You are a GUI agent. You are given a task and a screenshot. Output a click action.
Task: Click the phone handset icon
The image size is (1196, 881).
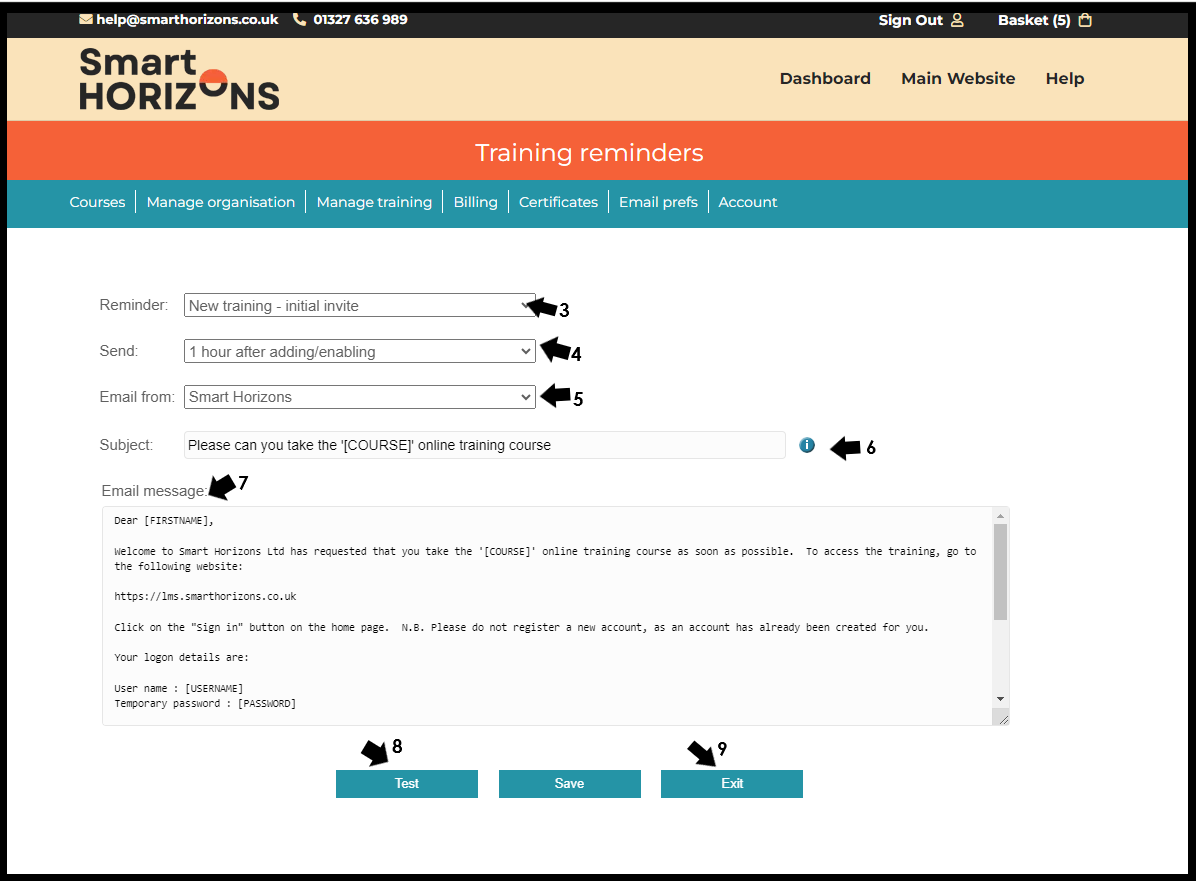(x=300, y=19)
